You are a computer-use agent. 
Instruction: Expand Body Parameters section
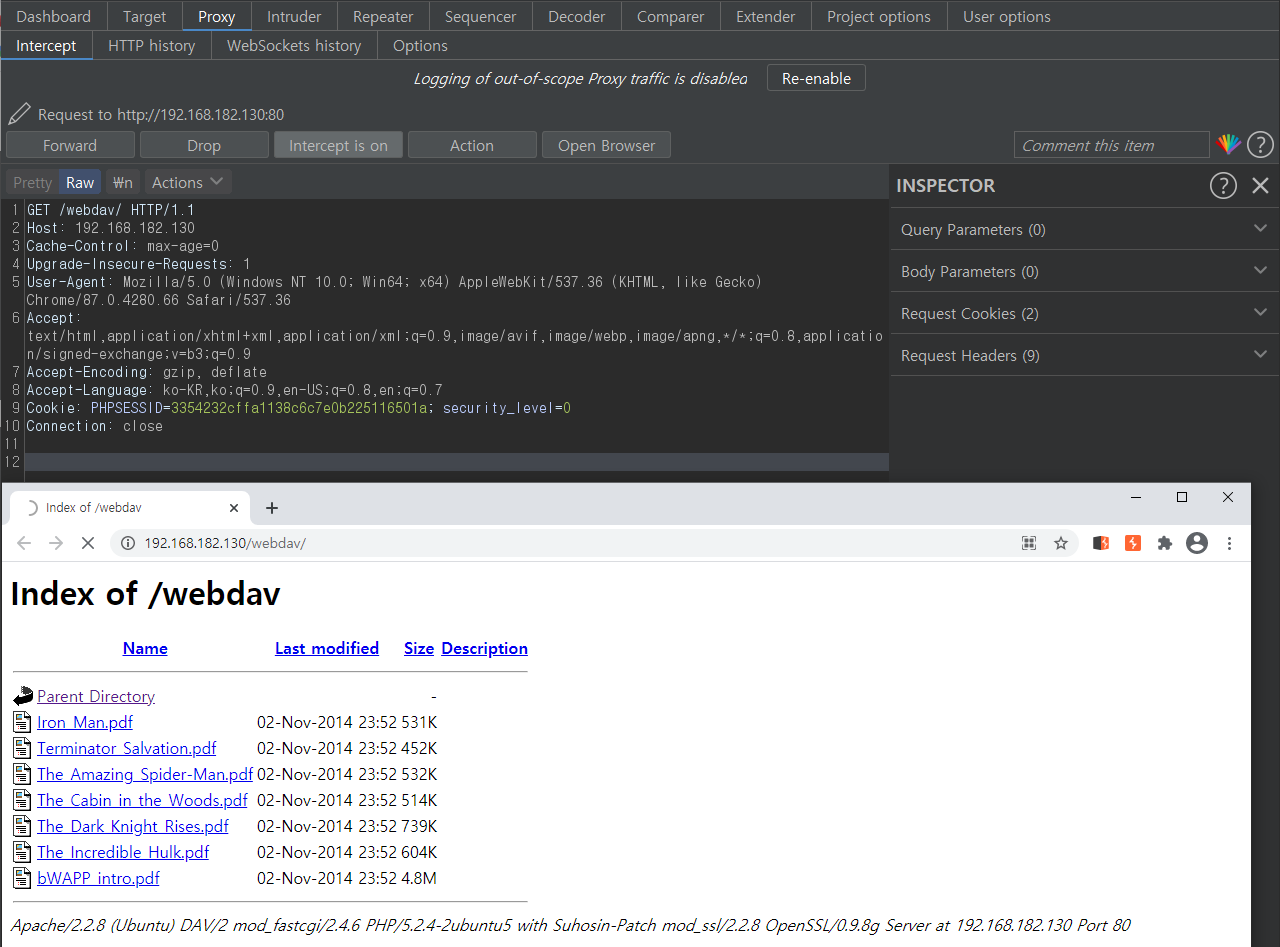click(x=1084, y=271)
